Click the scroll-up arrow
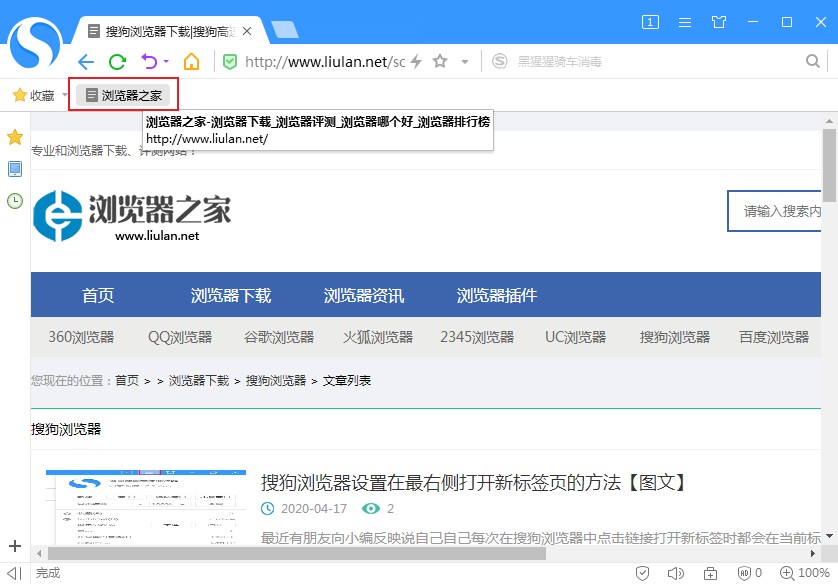Viewport: 838px width, 584px height. 829,121
